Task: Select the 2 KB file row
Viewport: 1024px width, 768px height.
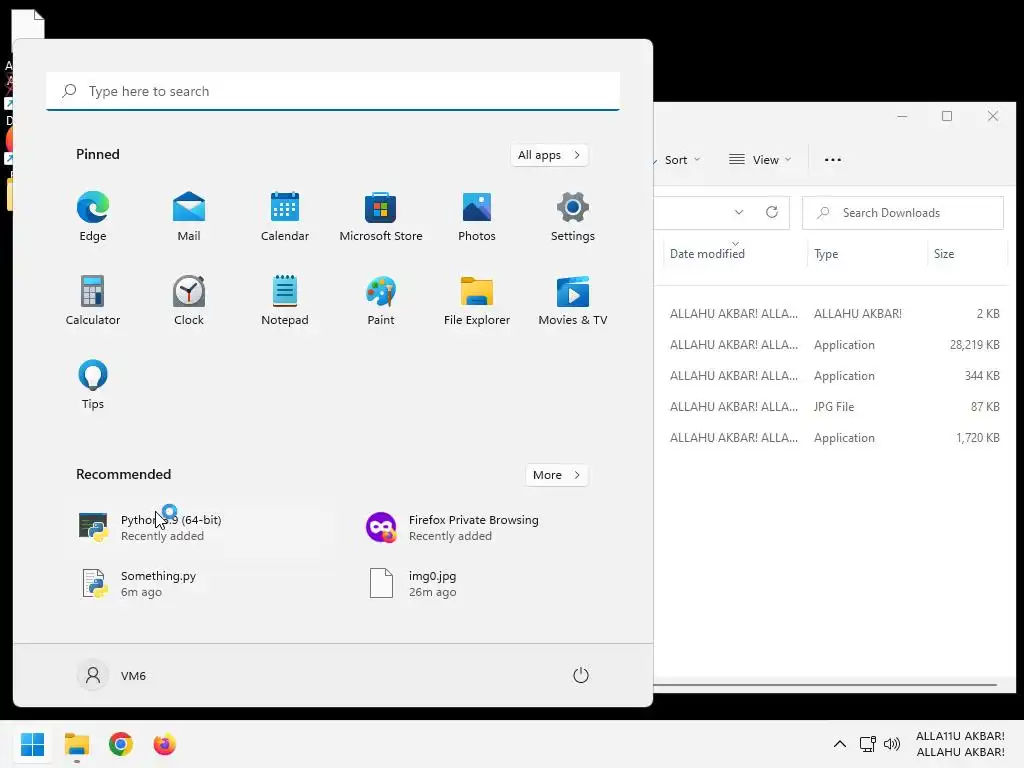Action: [x=833, y=313]
